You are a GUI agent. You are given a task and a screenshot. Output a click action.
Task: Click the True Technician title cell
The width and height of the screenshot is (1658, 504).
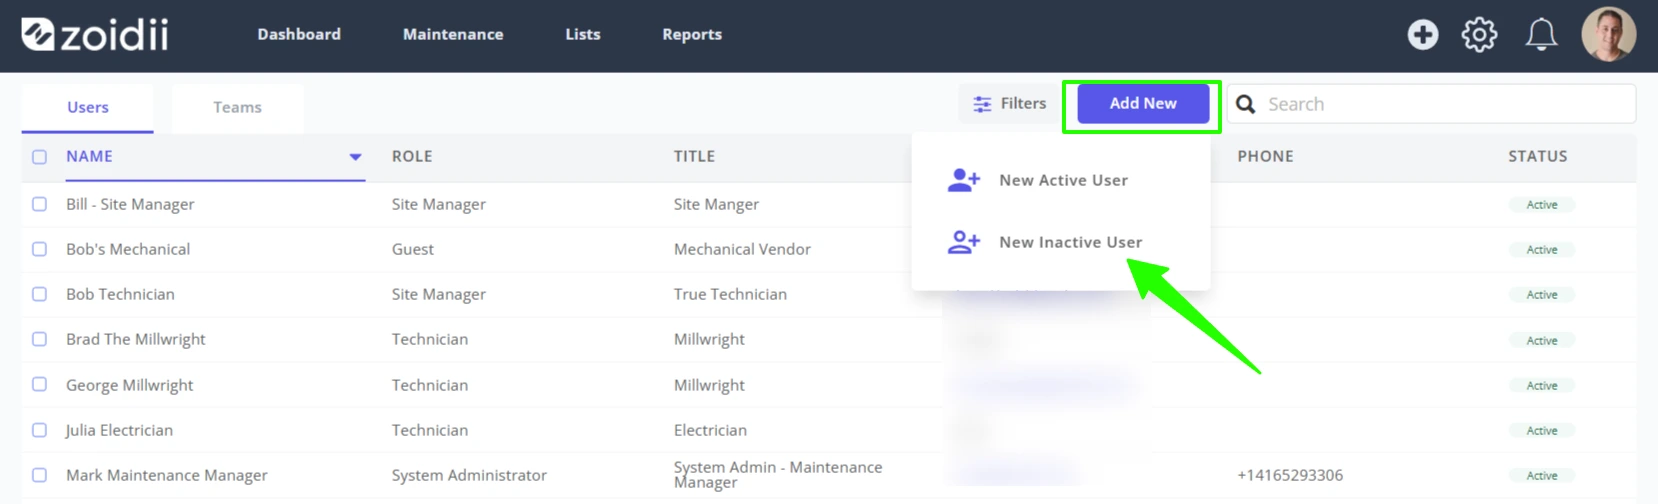pos(730,294)
